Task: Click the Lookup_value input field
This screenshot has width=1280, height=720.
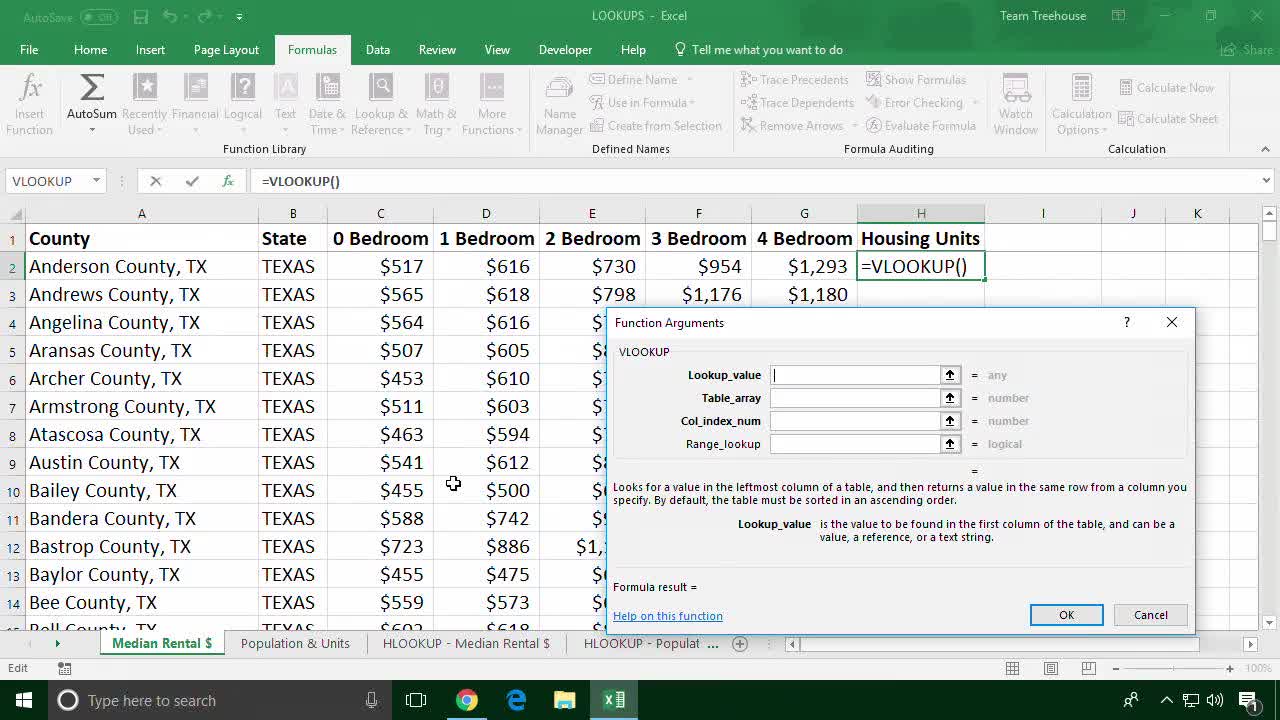Action: coord(855,375)
